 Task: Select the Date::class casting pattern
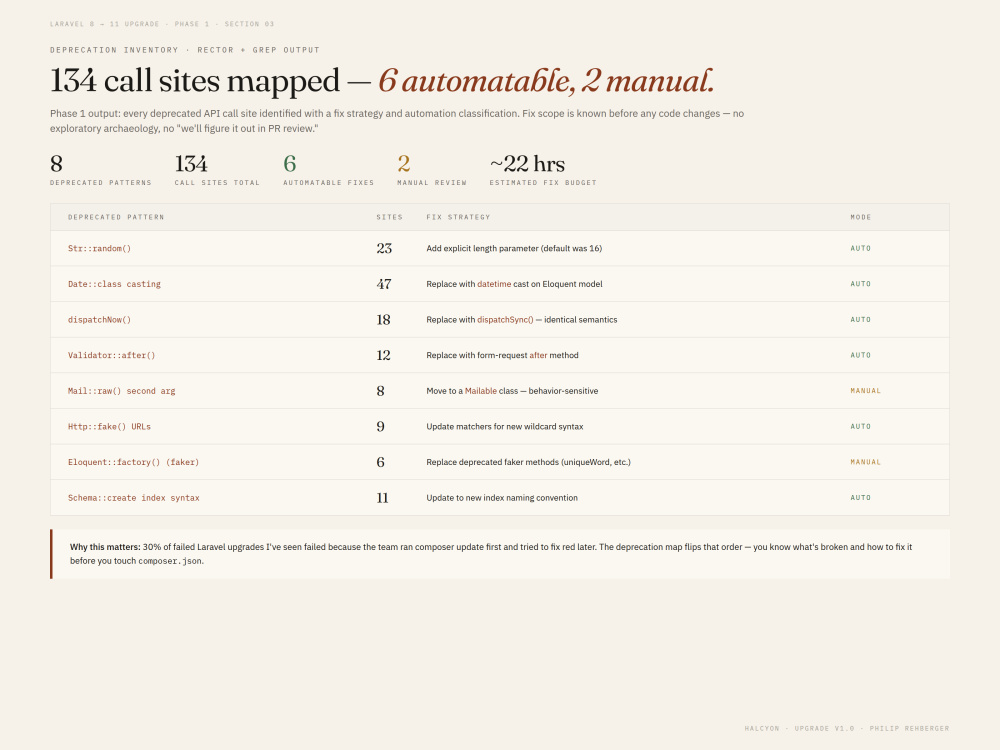click(114, 284)
